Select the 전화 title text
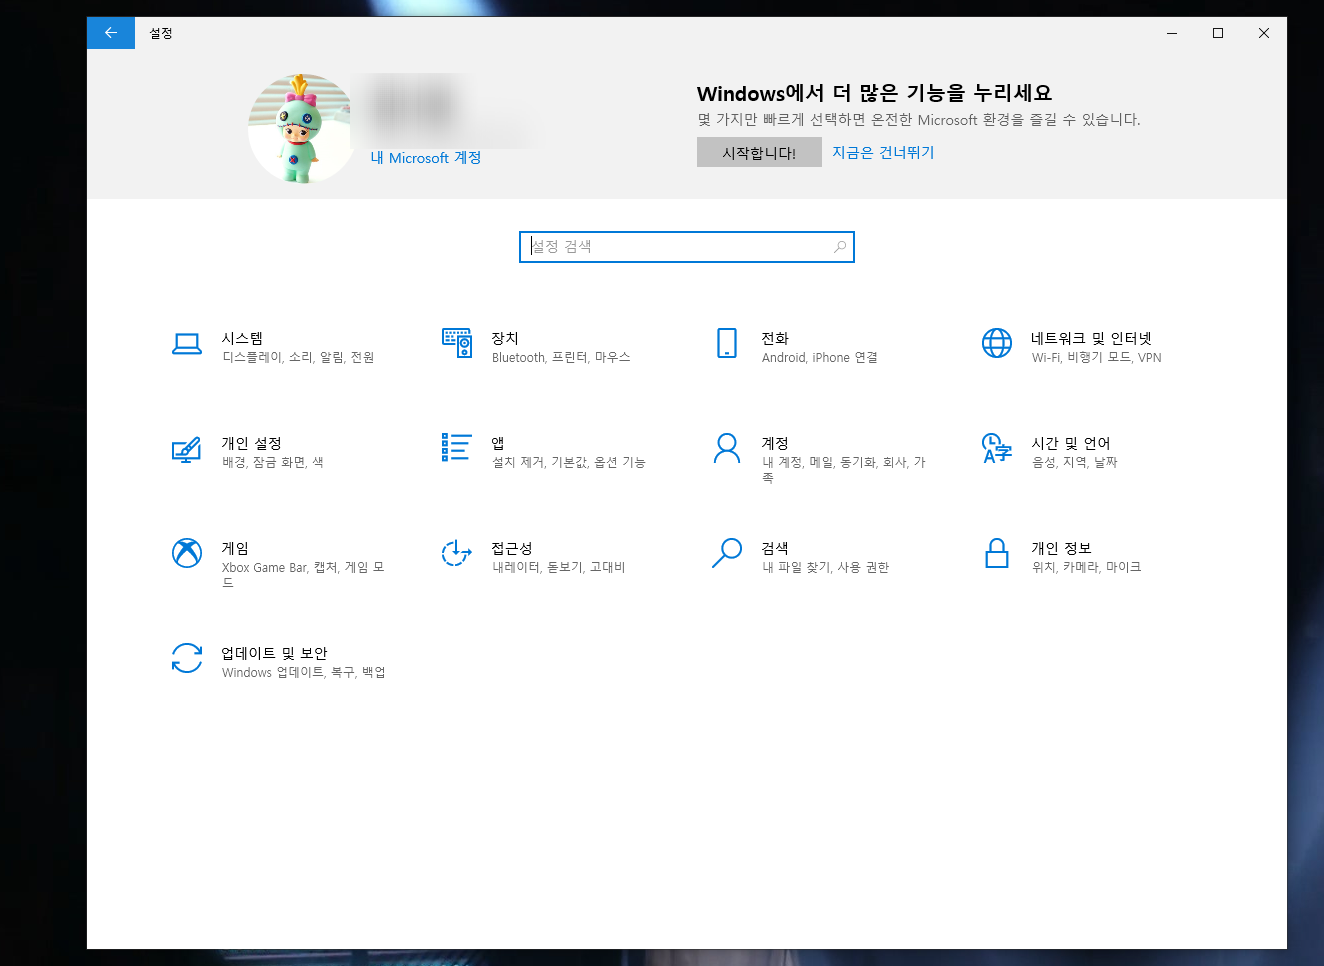The height and width of the screenshot is (966, 1324). tap(775, 339)
